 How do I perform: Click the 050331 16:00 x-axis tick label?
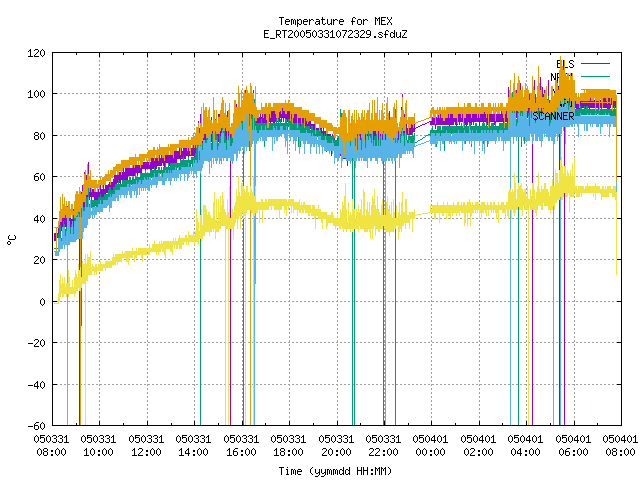241,446
